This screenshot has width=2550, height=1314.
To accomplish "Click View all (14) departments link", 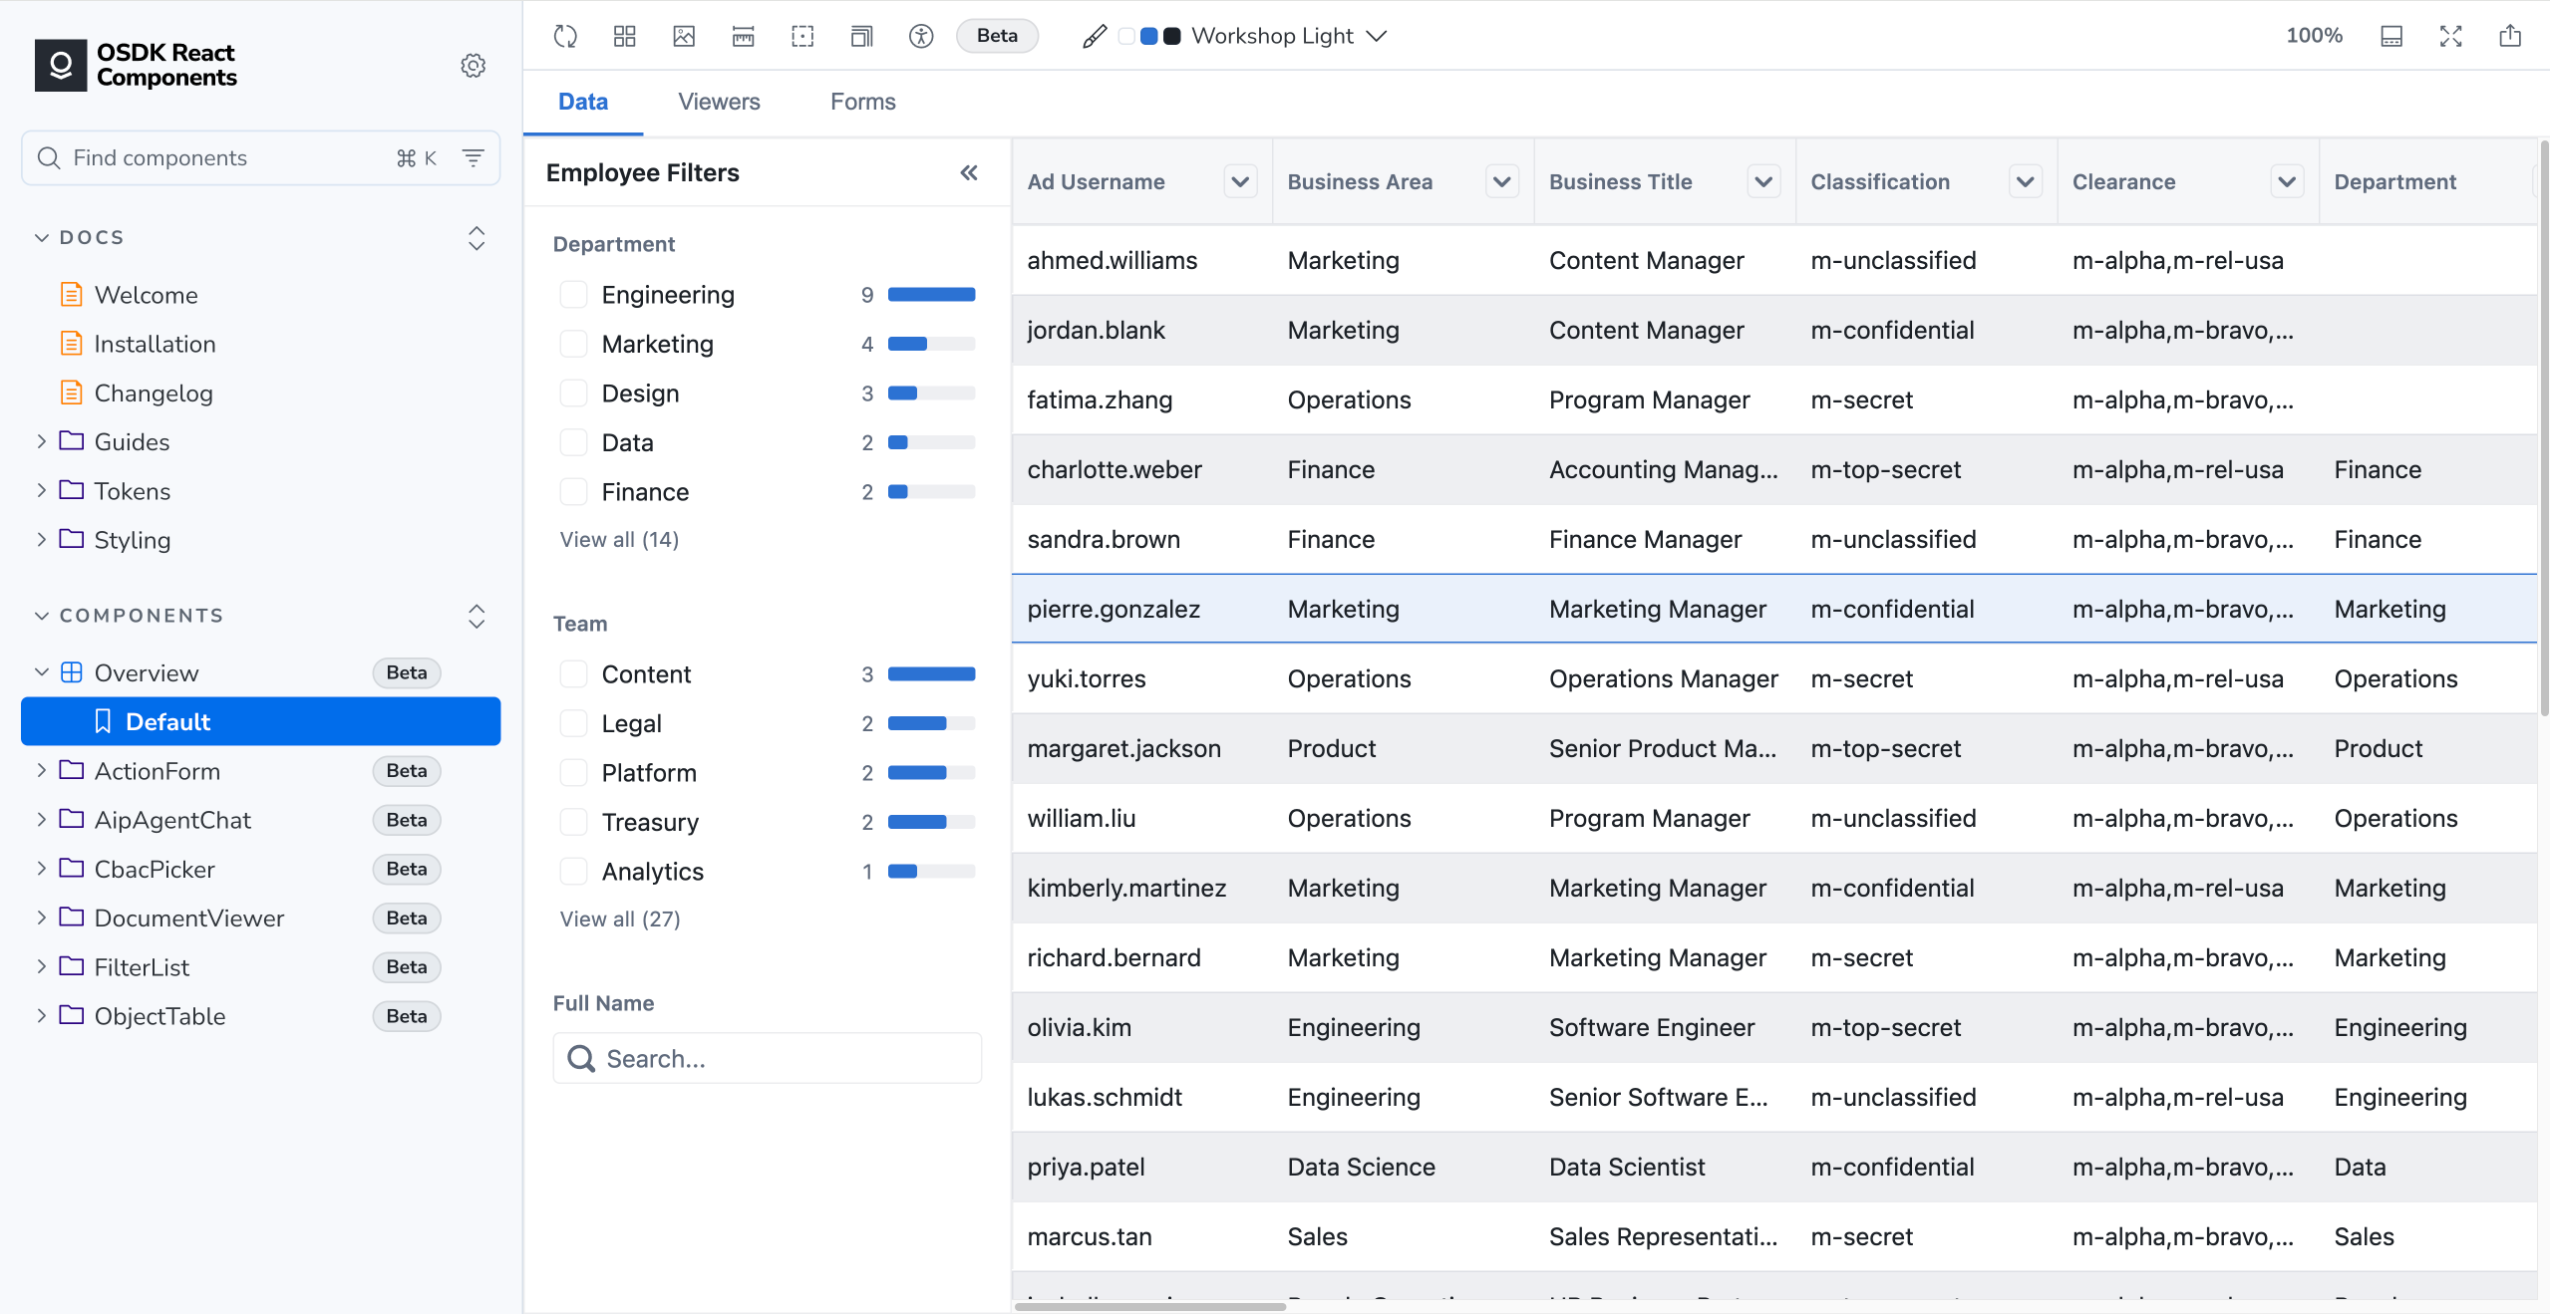I will coord(619,539).
